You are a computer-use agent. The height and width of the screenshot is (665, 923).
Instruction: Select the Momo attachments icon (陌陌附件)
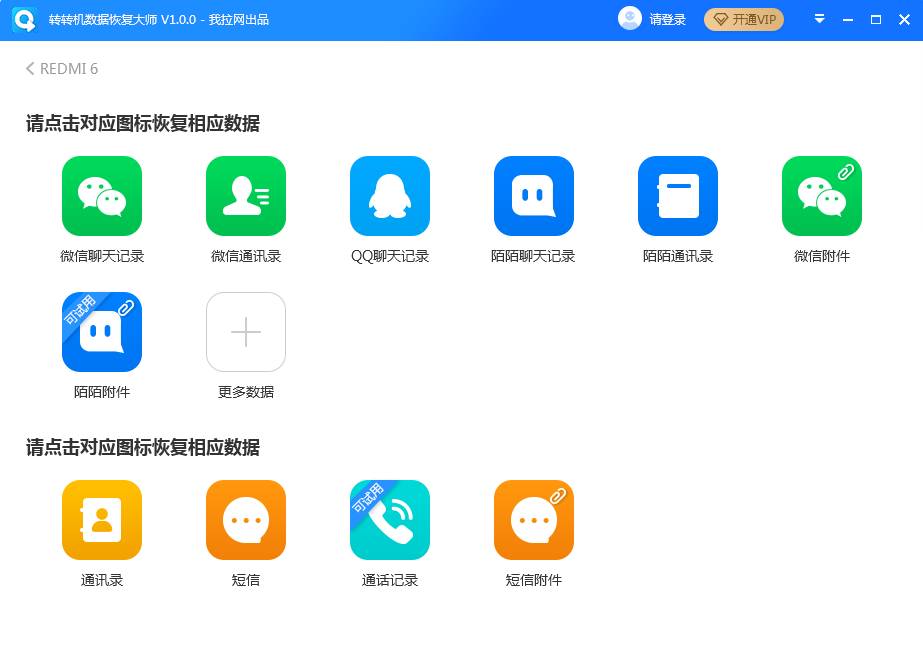102,332
